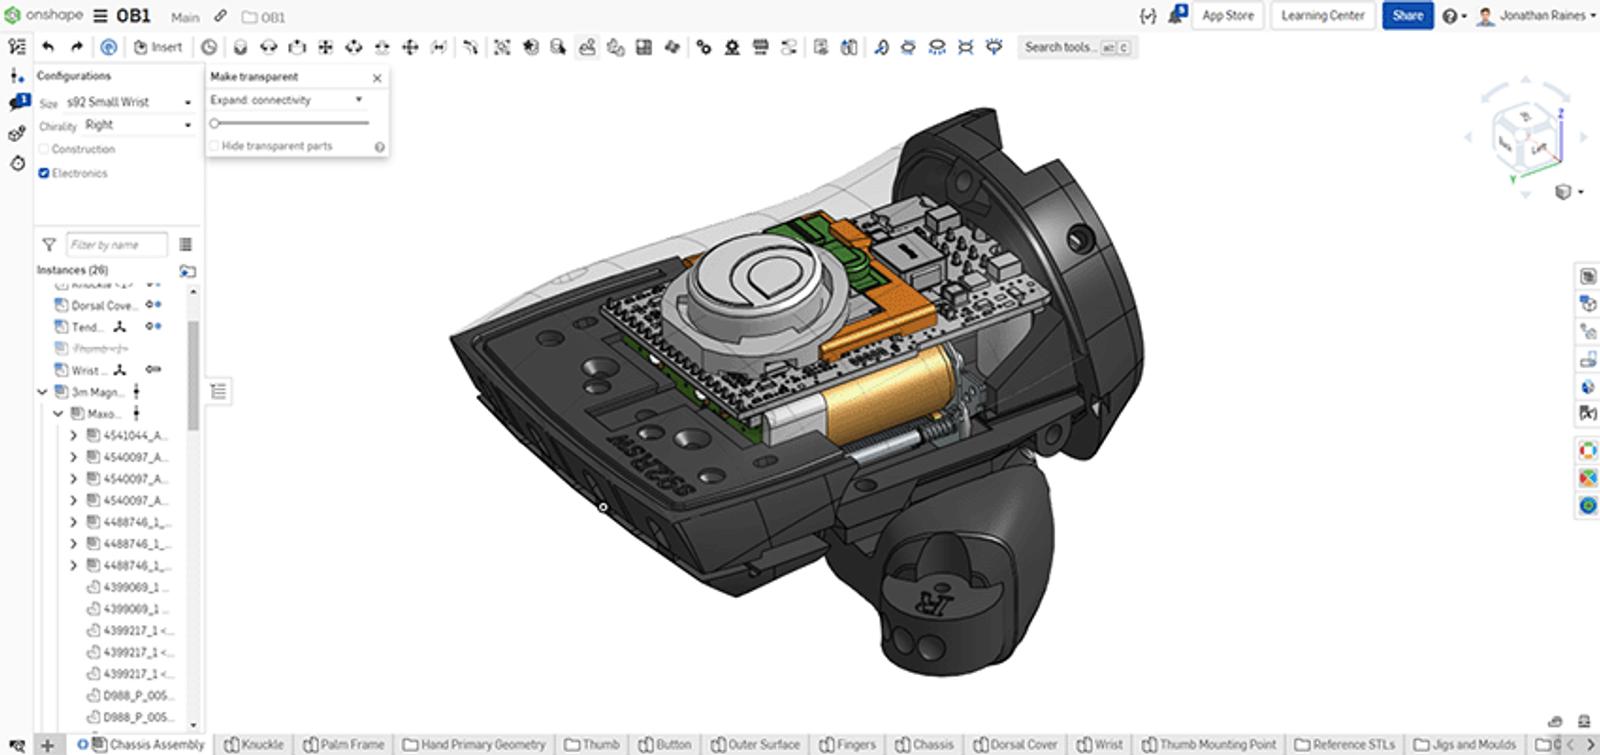
Task: Click the undo arrow in the toolbar
Action: pos(48,47)
